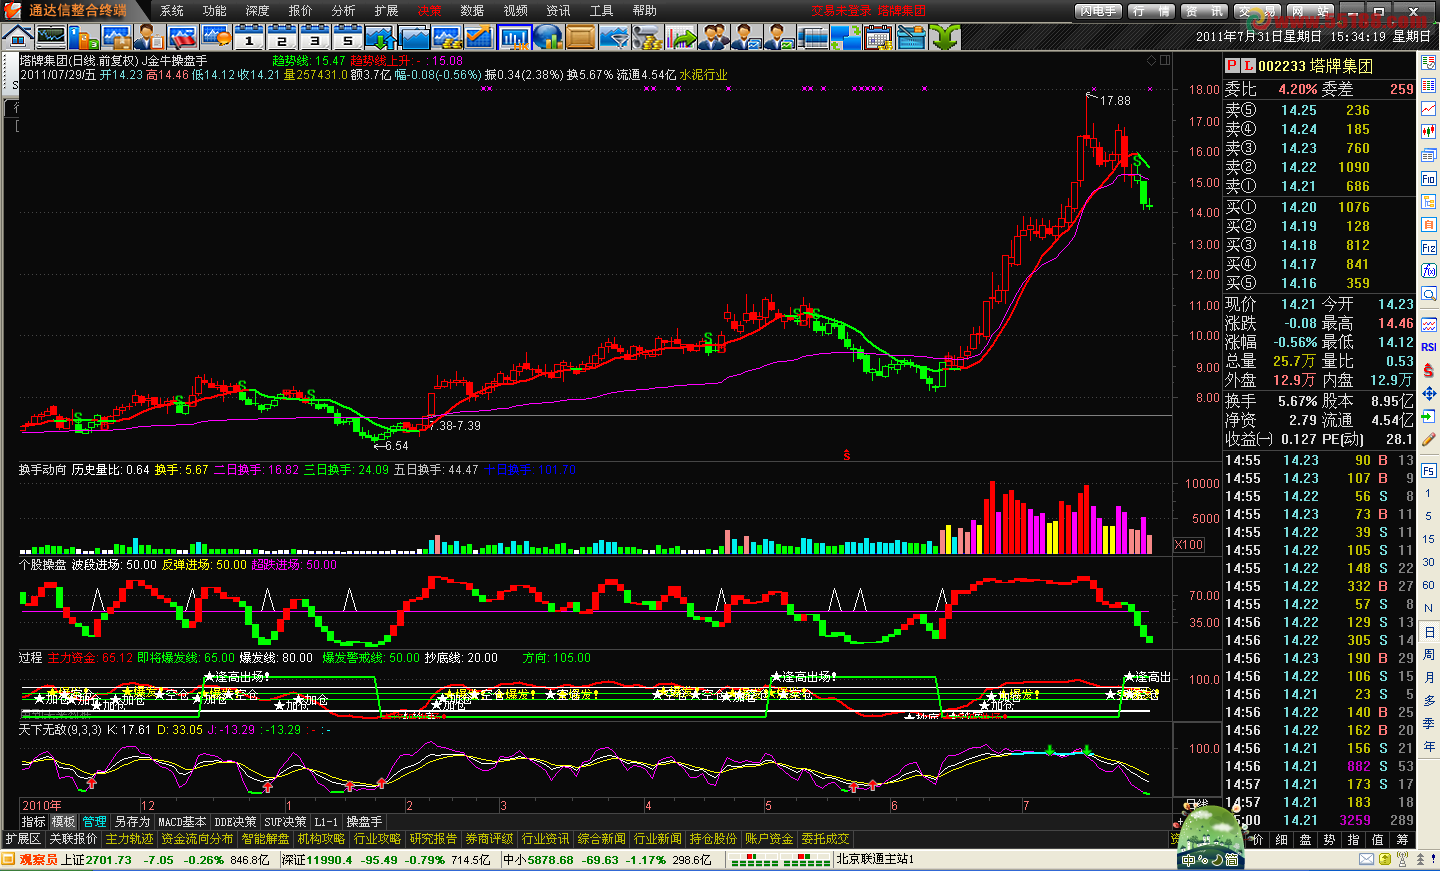This screenshot has height=871, width=1440.
Task: Open the 分析 menu
Action: (343, 11)
